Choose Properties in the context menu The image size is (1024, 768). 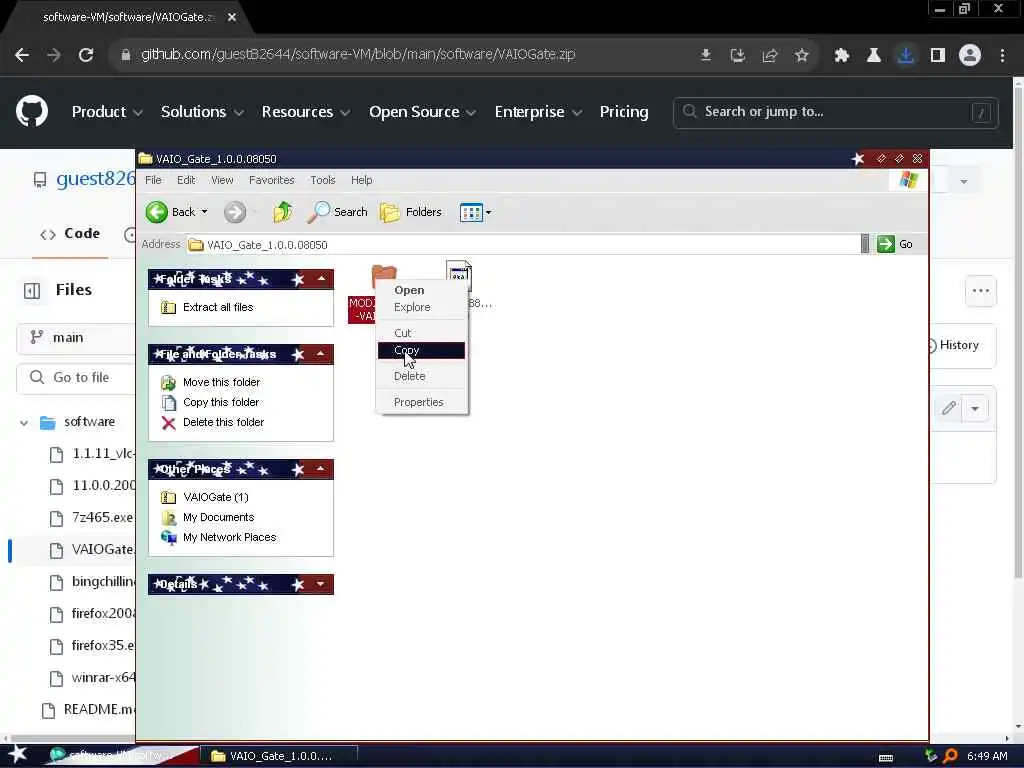click(421, 402)
